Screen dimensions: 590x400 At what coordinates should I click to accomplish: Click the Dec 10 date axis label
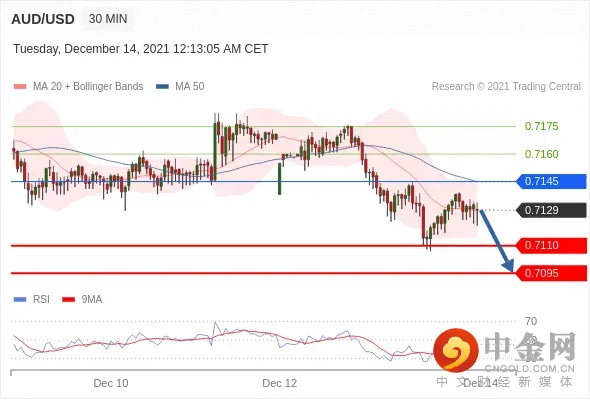pos(111,383)
